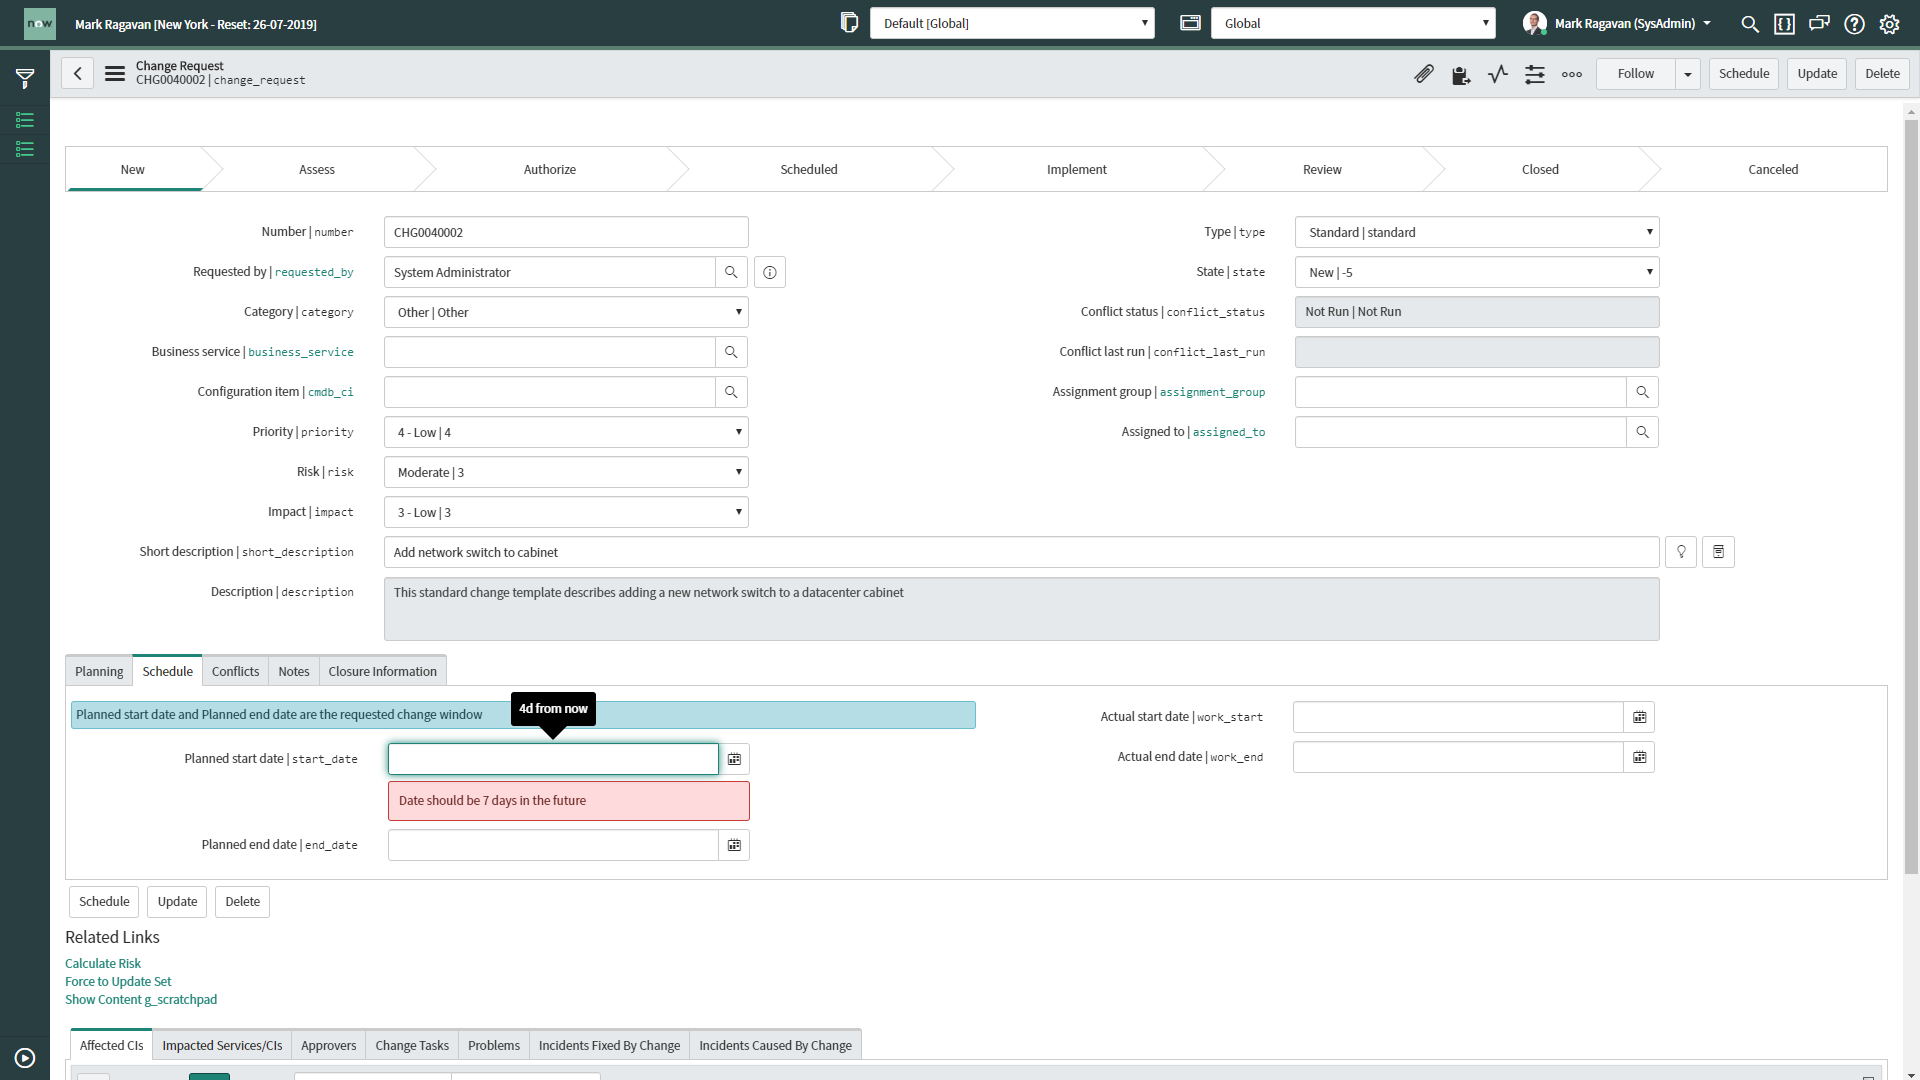This screenshot has width=1920, height=1080.
Task: Open the Planned start date calendar picker
Action: 734,759
